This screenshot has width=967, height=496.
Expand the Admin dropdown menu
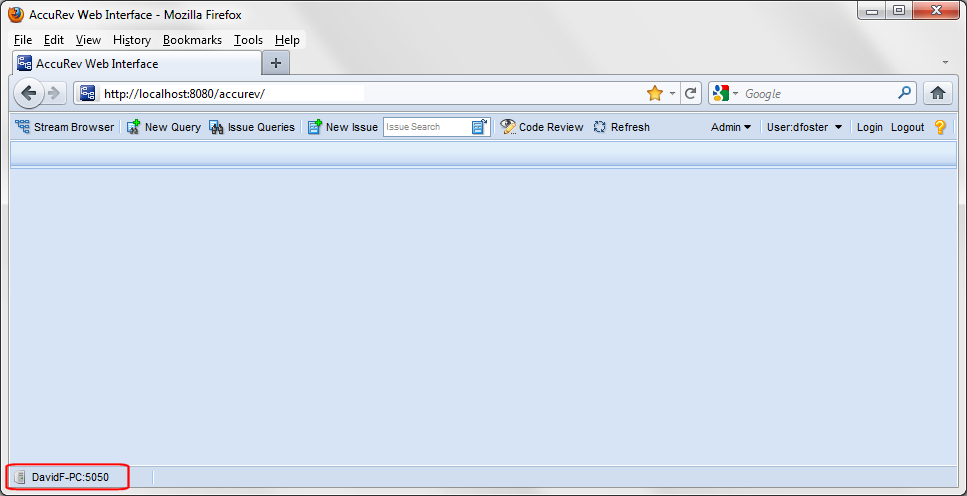click(x=731, y=127)
